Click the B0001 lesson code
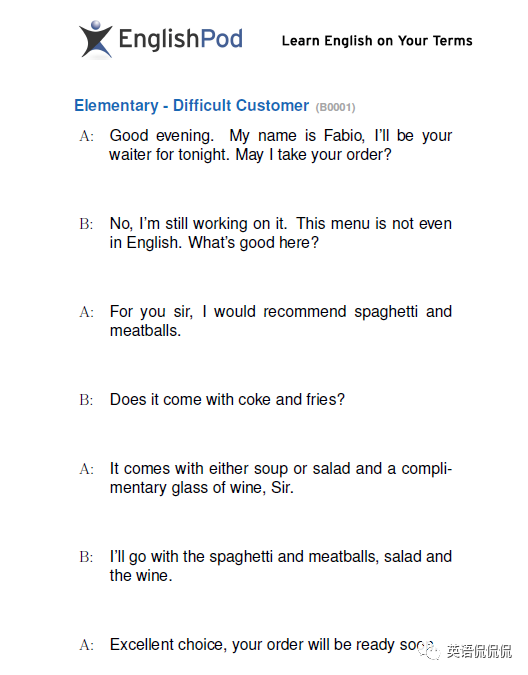 (335, 107)
